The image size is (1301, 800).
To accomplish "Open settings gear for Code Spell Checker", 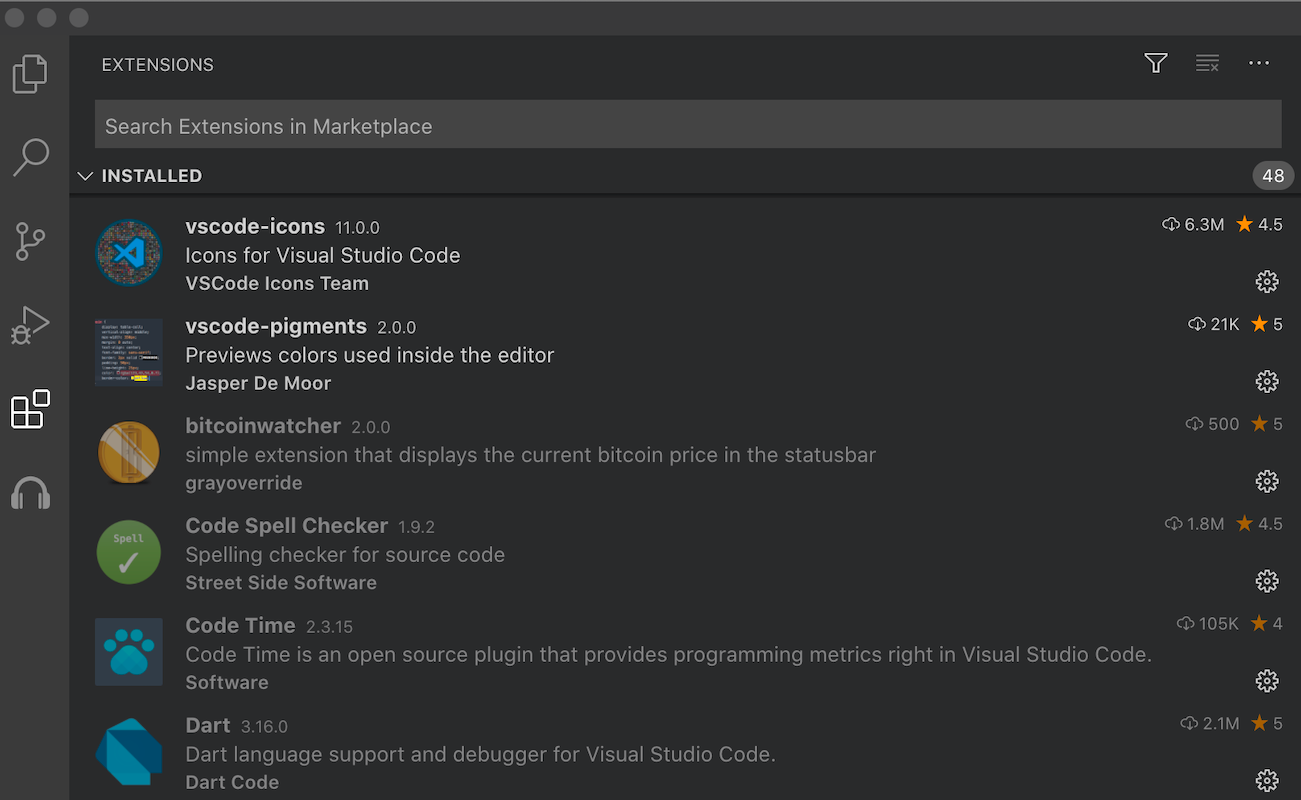I will coord(1267,581).
